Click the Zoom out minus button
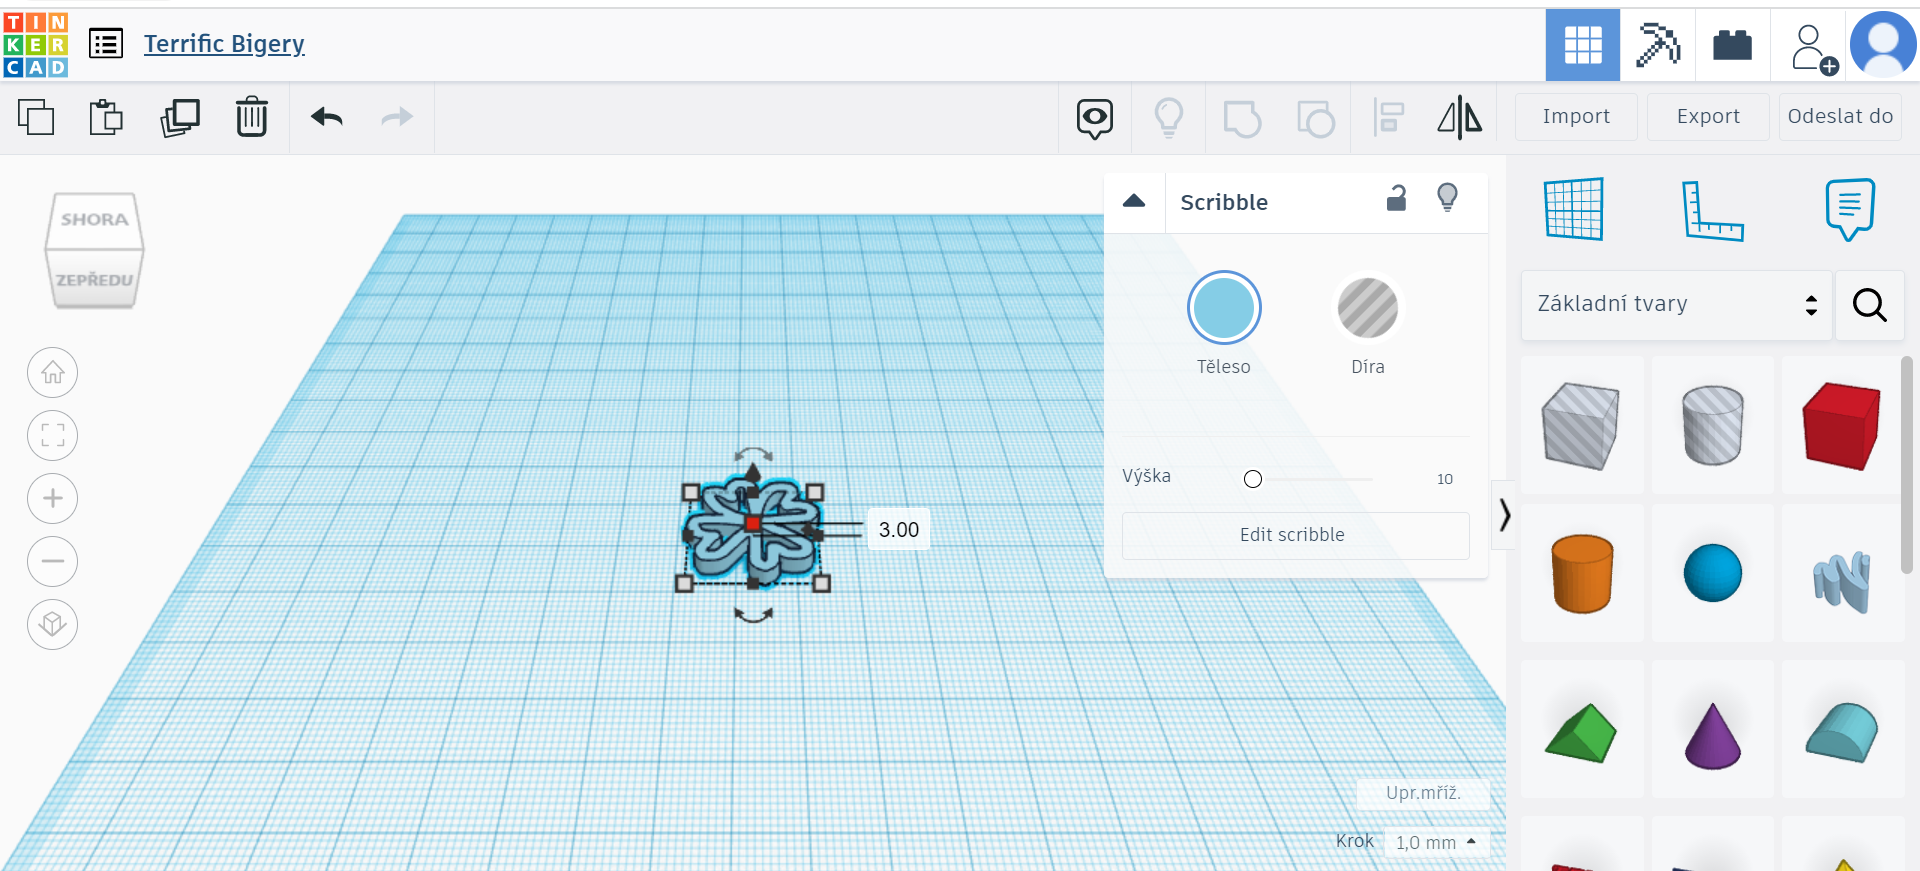Image resolution: width=1920 pixels, height=871 pixels. pyautogui.click(x=53, y=561)
